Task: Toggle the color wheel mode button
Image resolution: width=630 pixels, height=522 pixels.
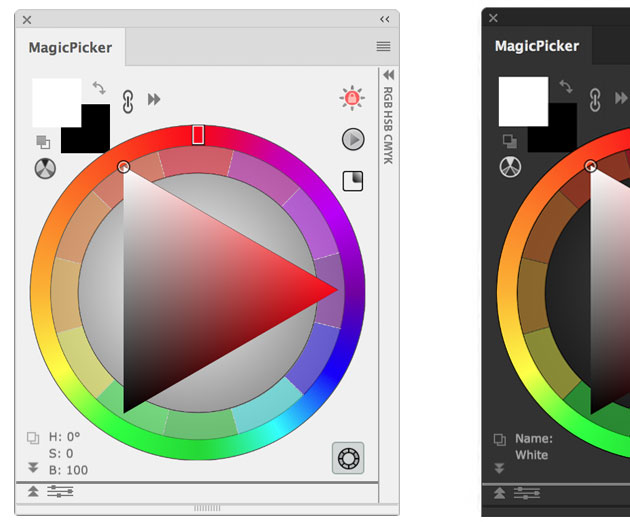Action: (x=348, y=459)
